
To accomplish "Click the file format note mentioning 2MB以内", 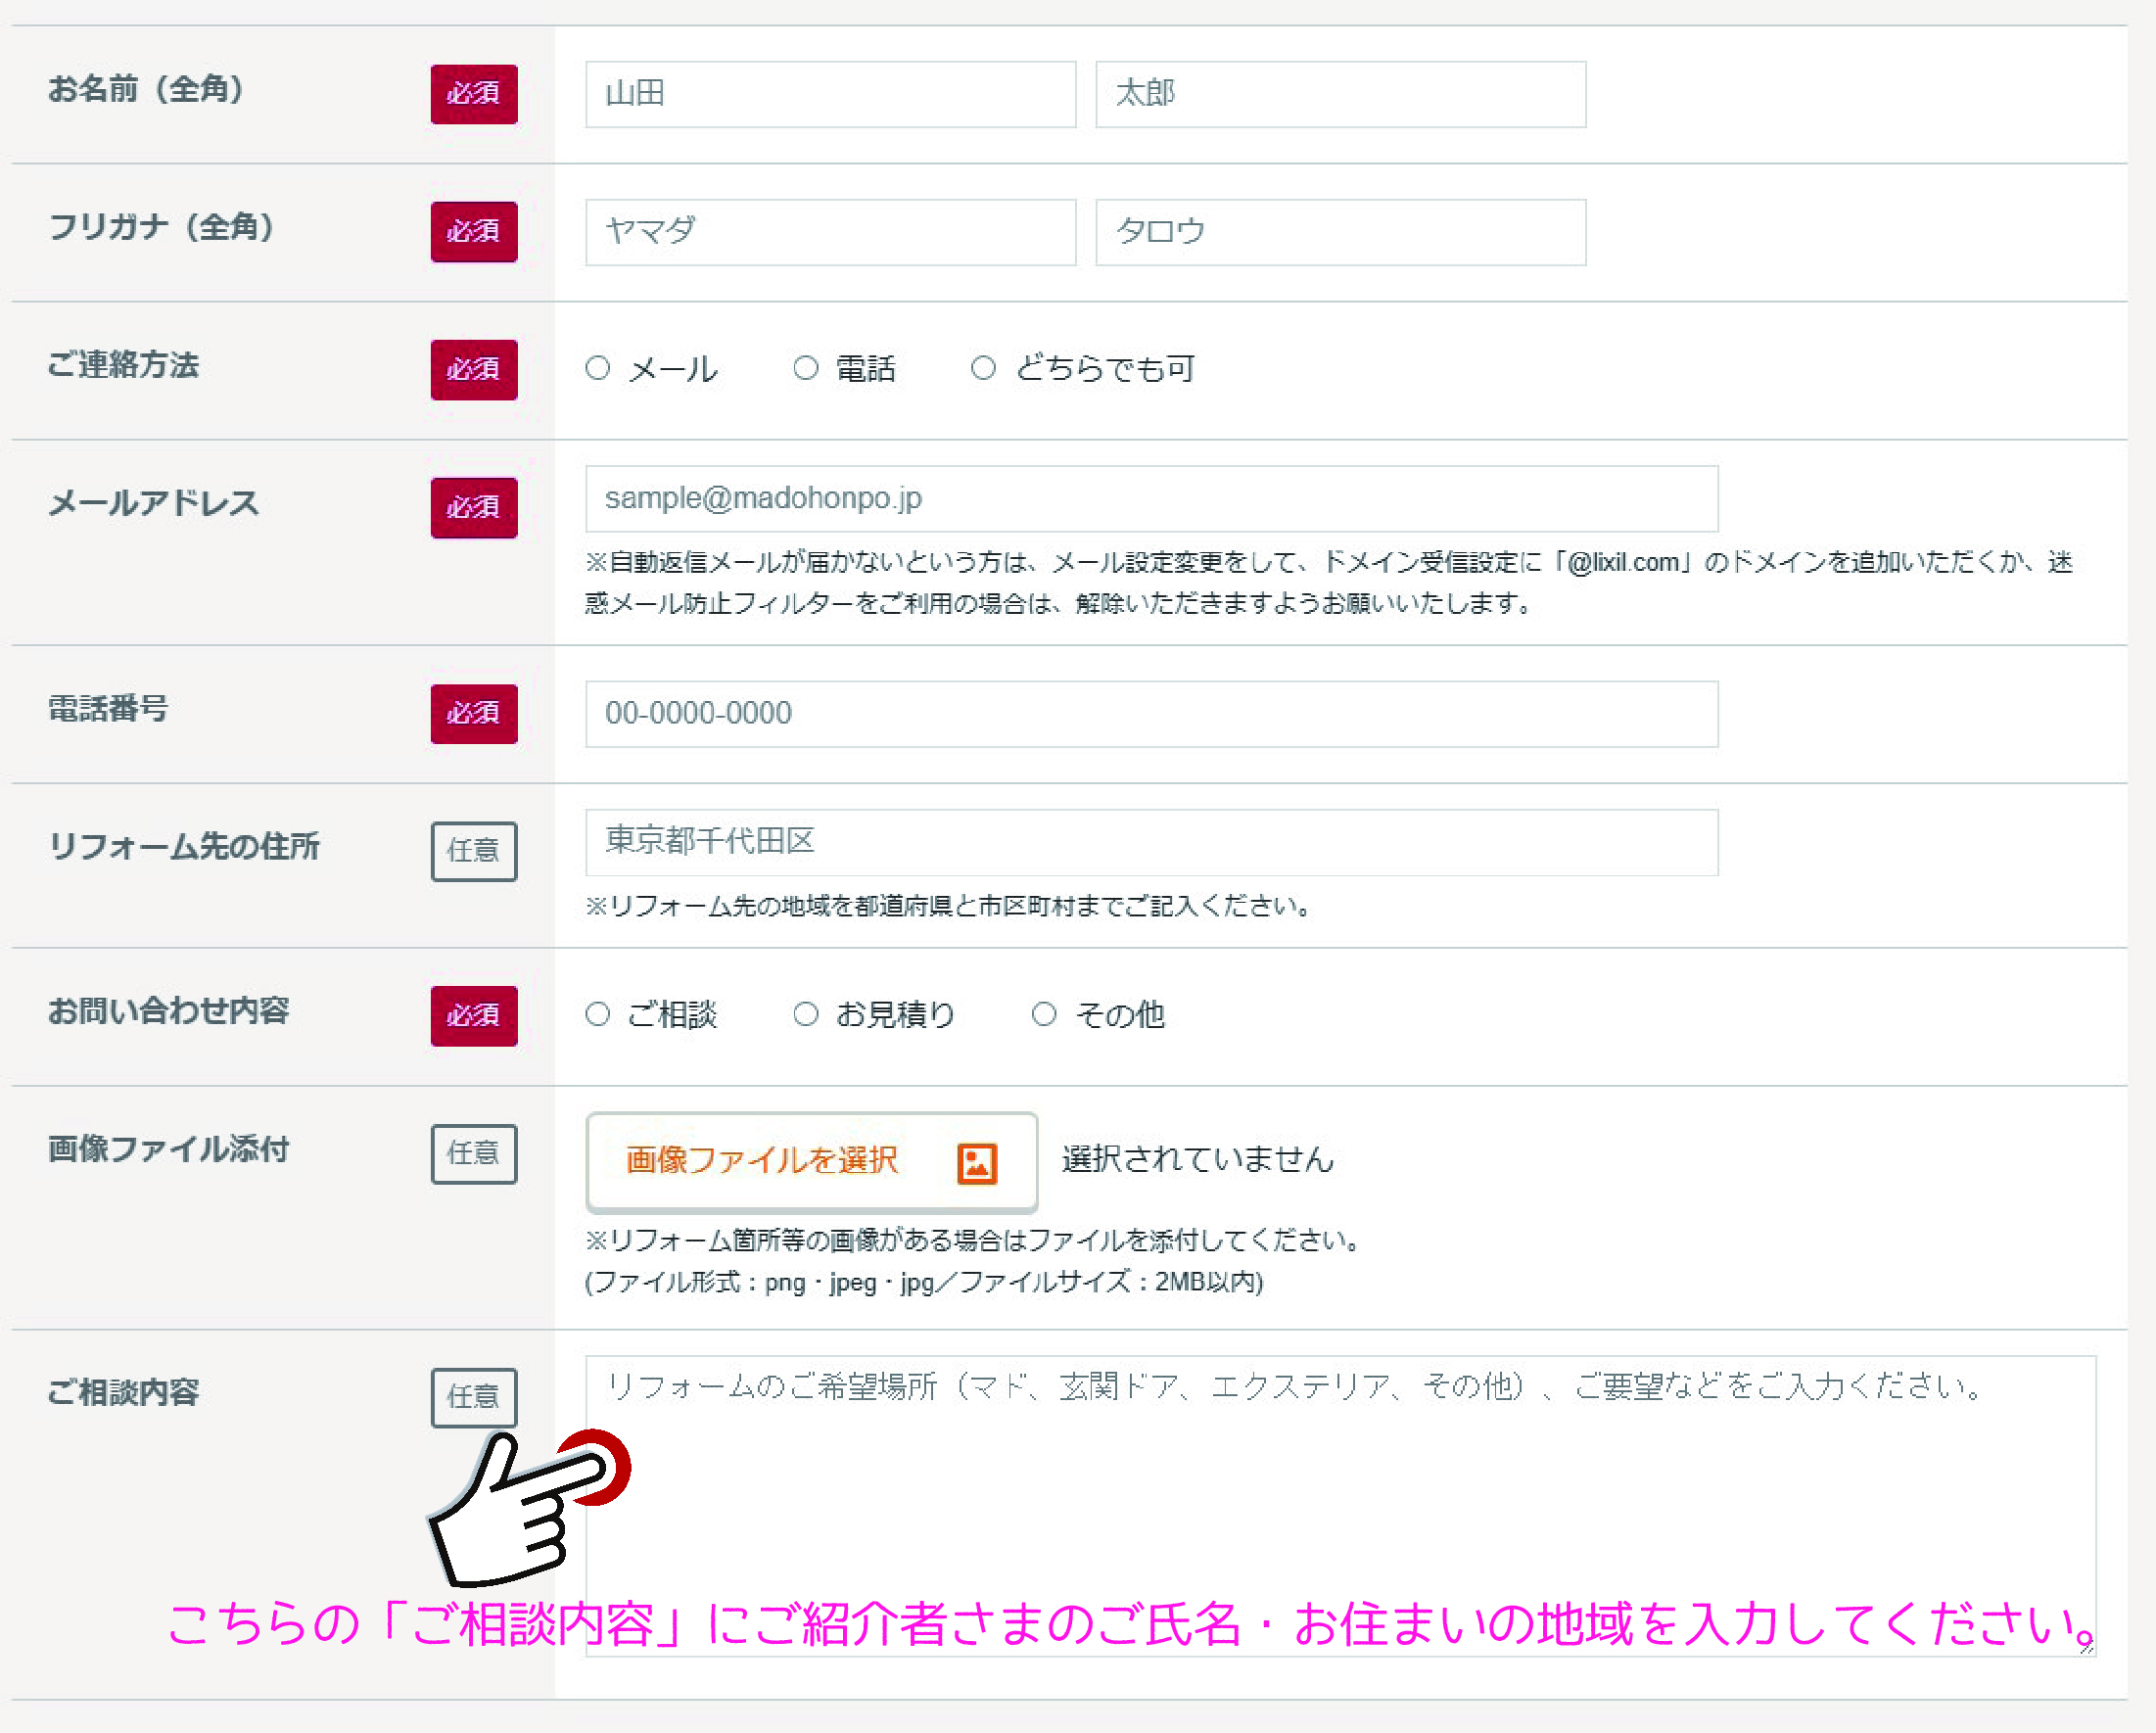I will 924,1282.
